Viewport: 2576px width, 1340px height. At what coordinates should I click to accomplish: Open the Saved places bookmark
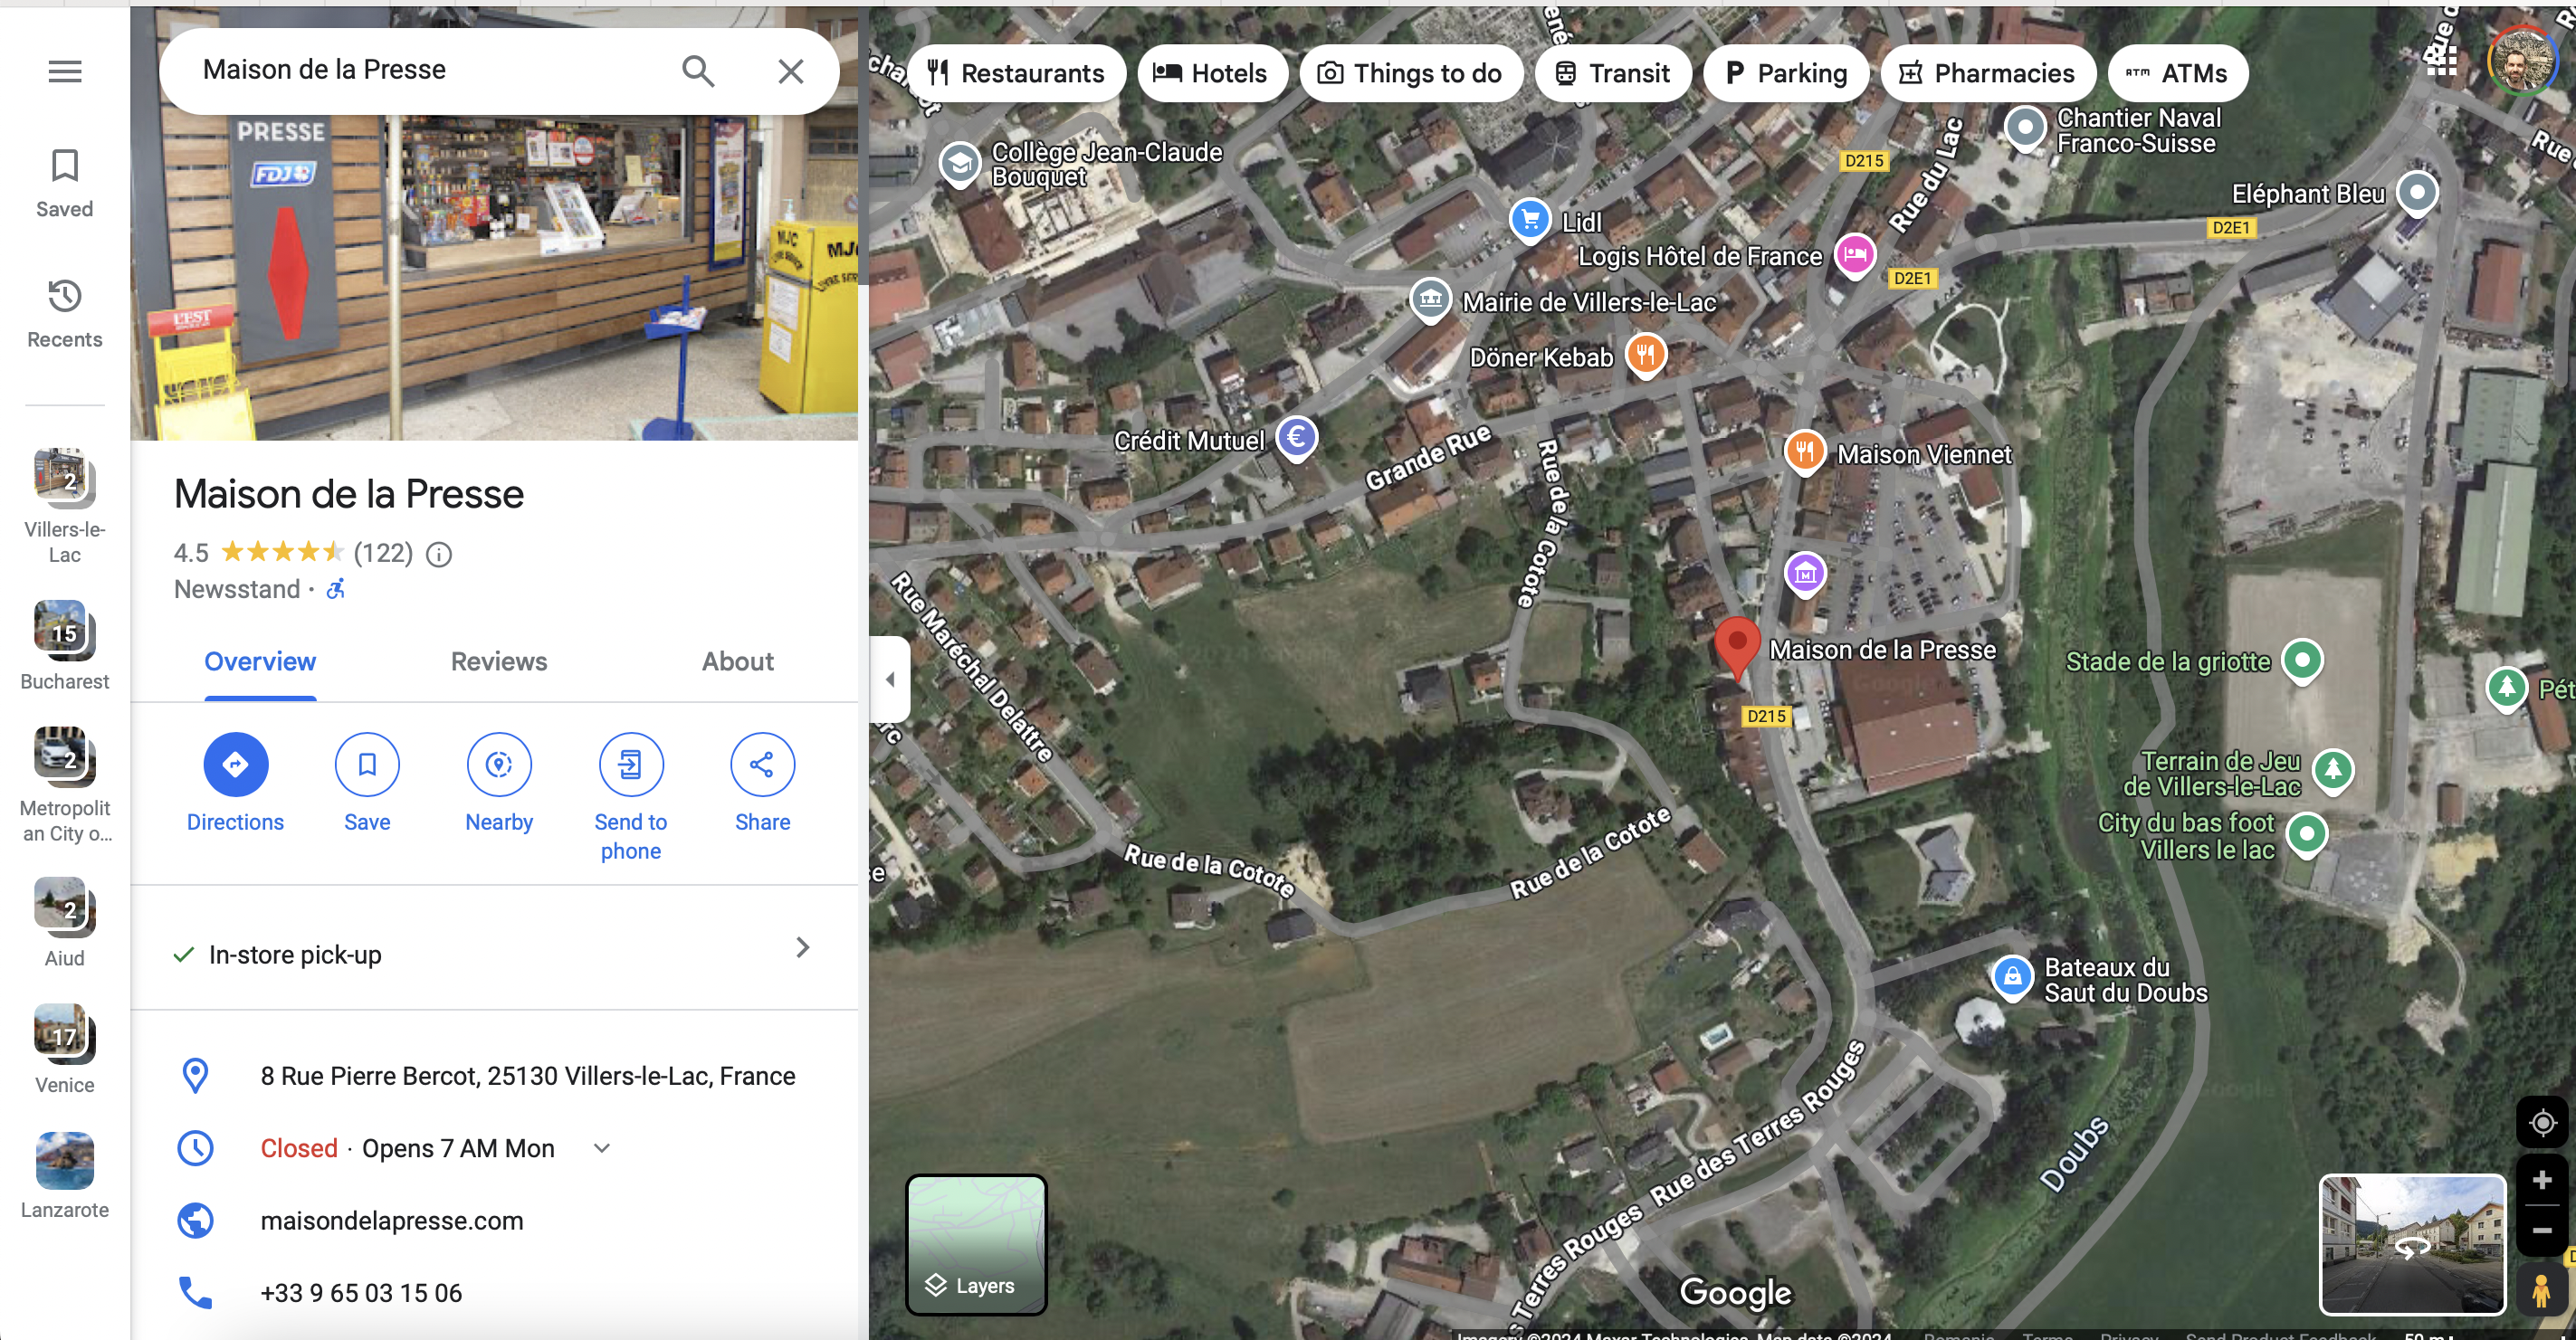65,183
